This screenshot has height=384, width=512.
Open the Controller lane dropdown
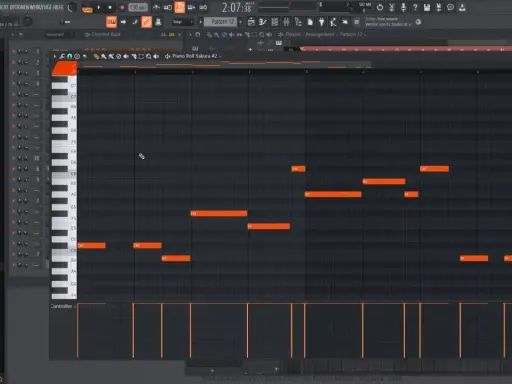[63, 306]
